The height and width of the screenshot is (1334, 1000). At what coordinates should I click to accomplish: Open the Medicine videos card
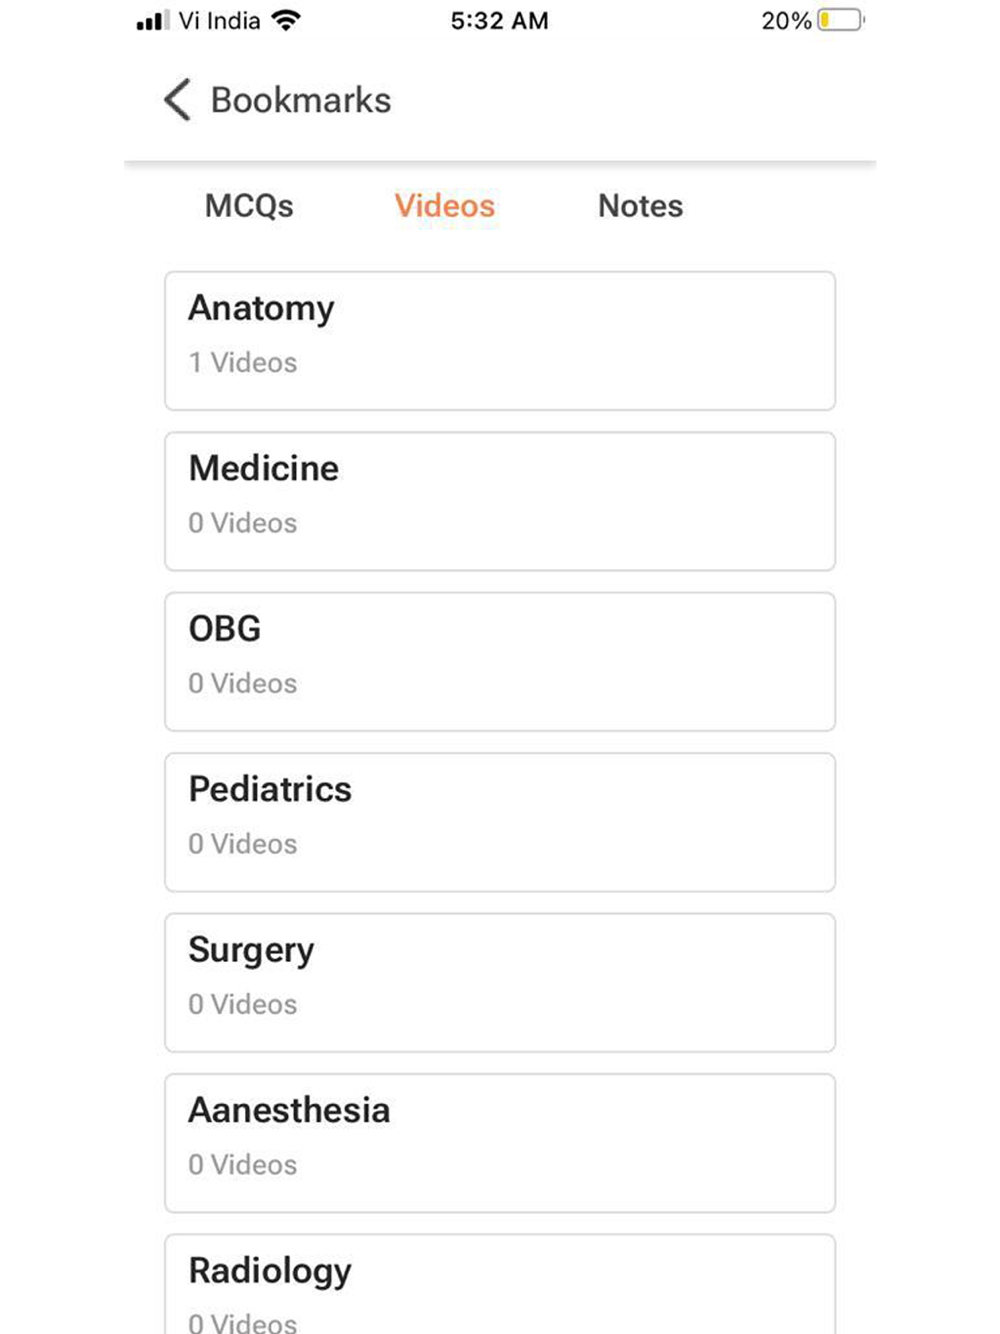pyautogui.click(x=500, y=501)
